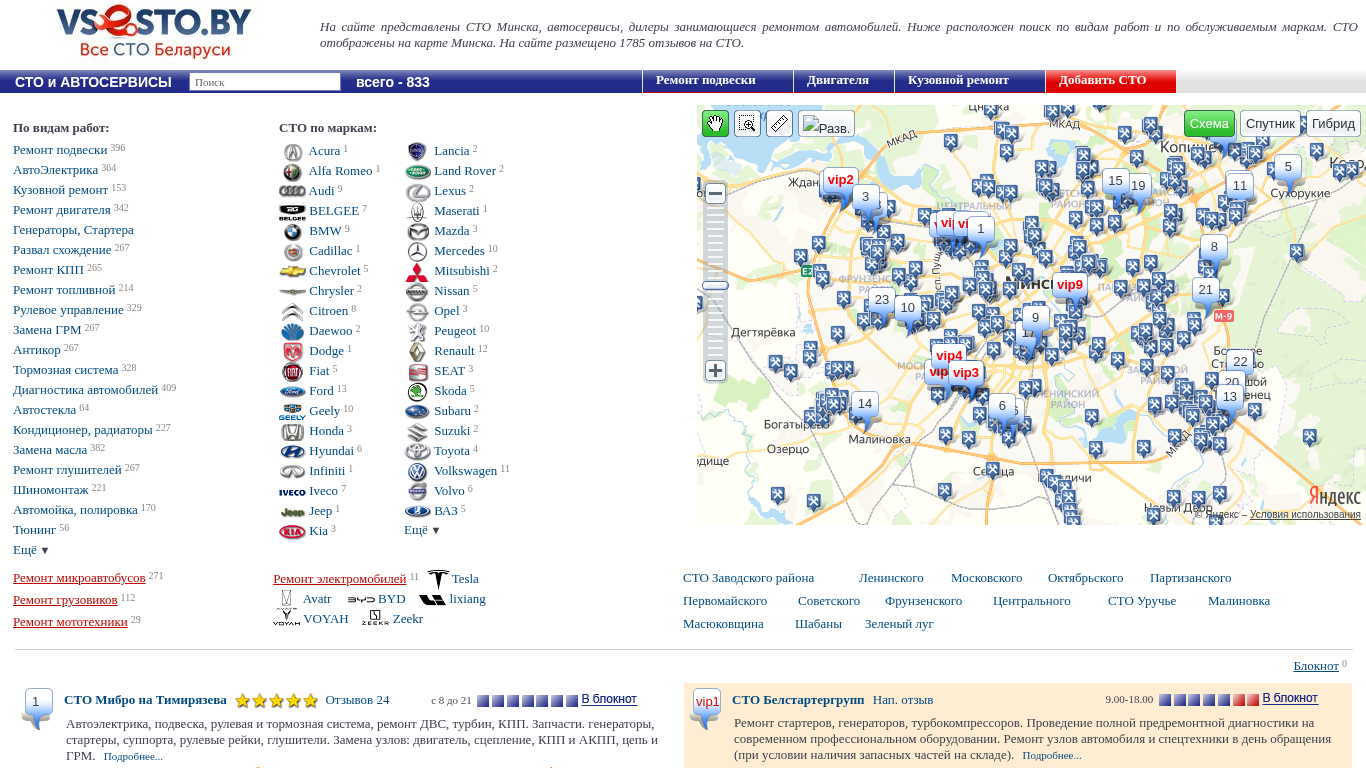Click map marker number 14
This screenshot has height=768, width=1366.
(864, 407)
